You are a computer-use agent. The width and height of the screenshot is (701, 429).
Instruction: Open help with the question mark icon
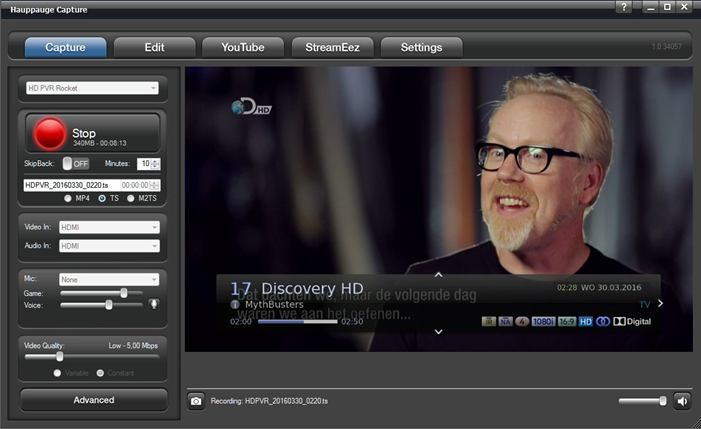pos(624,7)
